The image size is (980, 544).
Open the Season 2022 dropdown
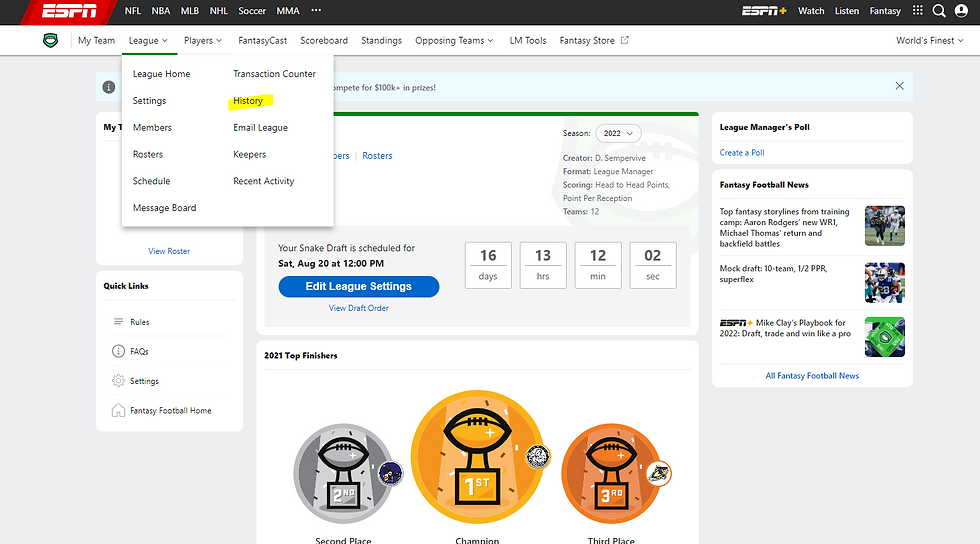618,133
